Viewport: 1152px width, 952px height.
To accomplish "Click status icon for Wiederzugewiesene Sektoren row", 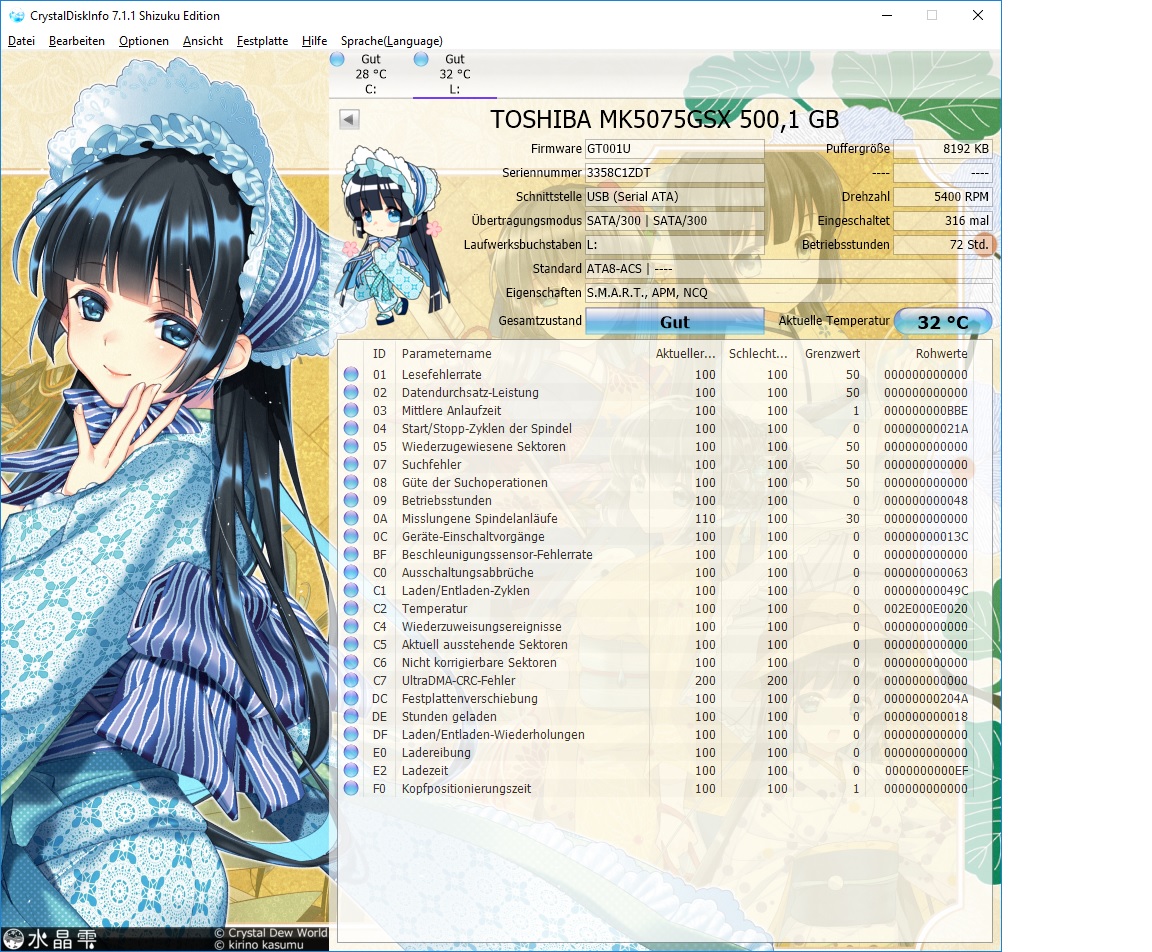I will [351, 447].
